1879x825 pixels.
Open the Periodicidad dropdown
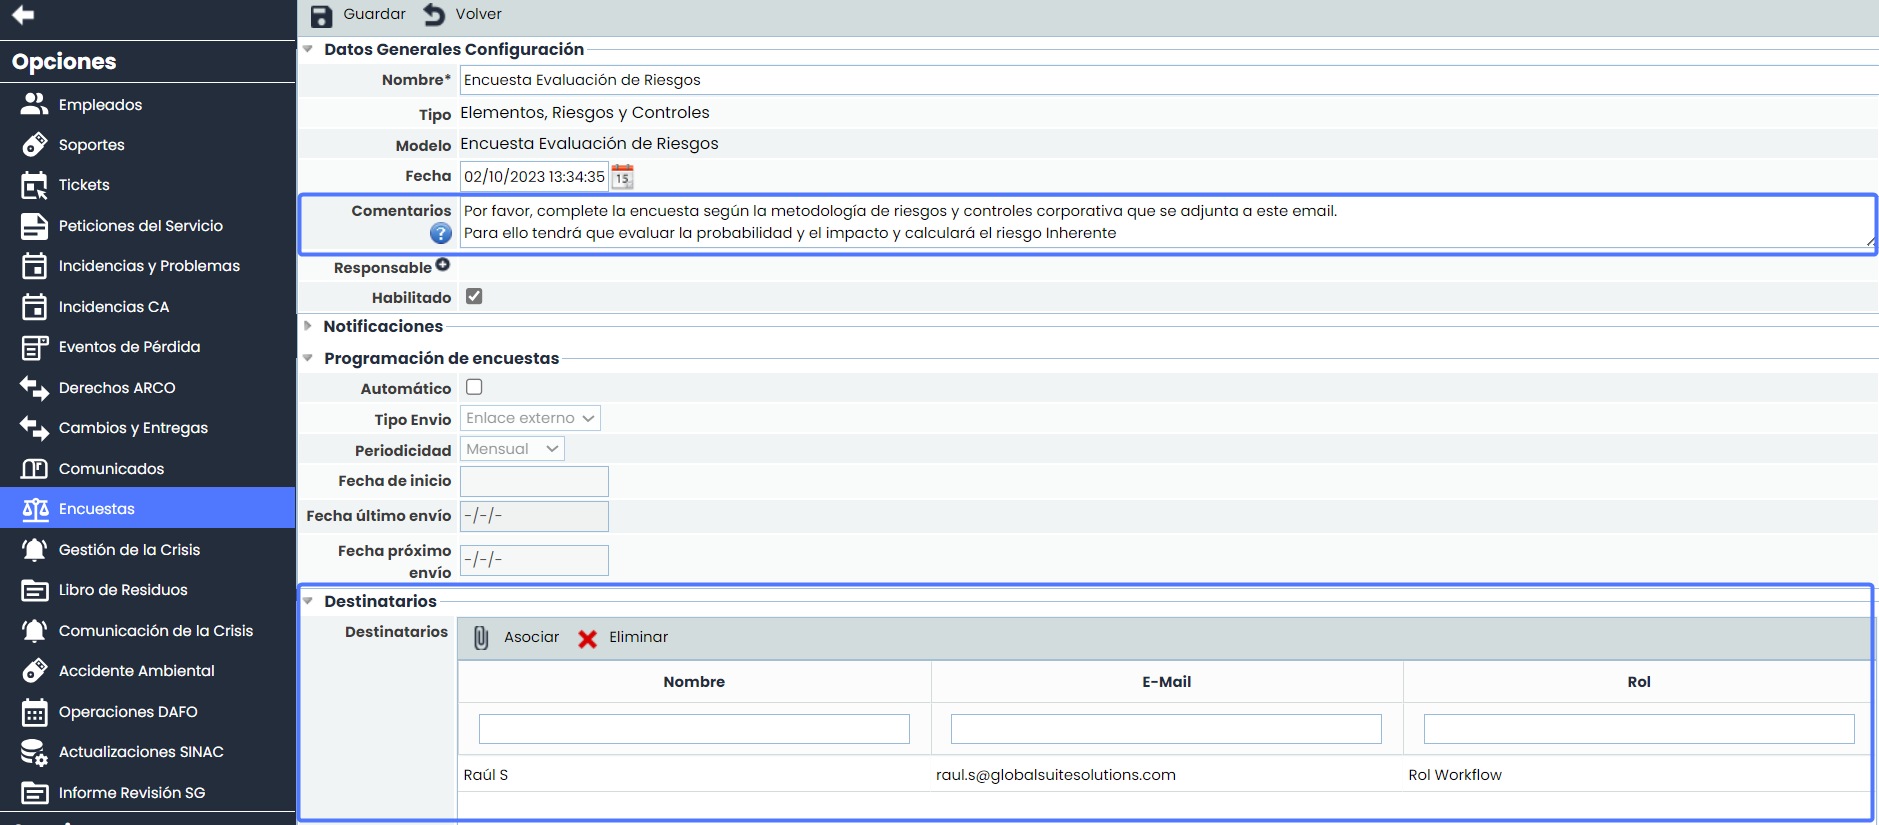512,449
